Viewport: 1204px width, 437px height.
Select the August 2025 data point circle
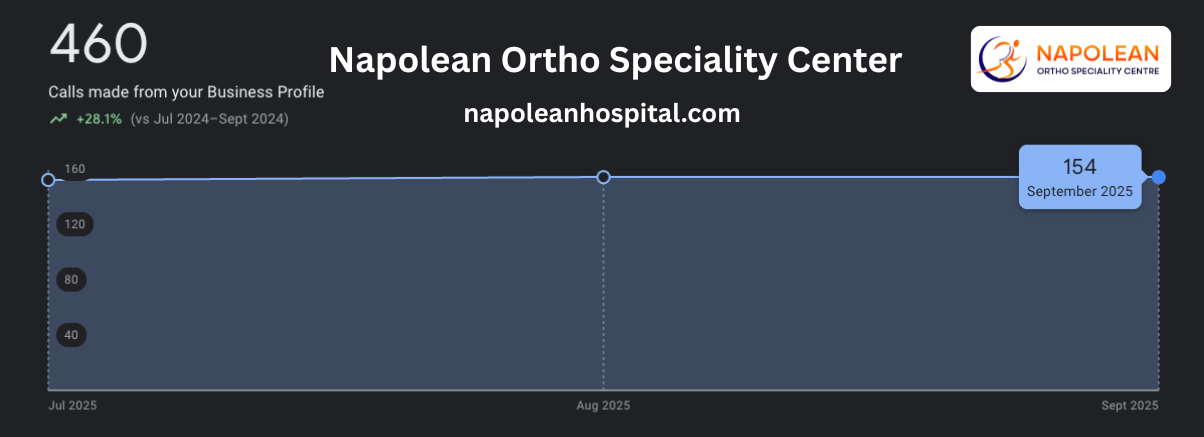(x=603, y=177)
